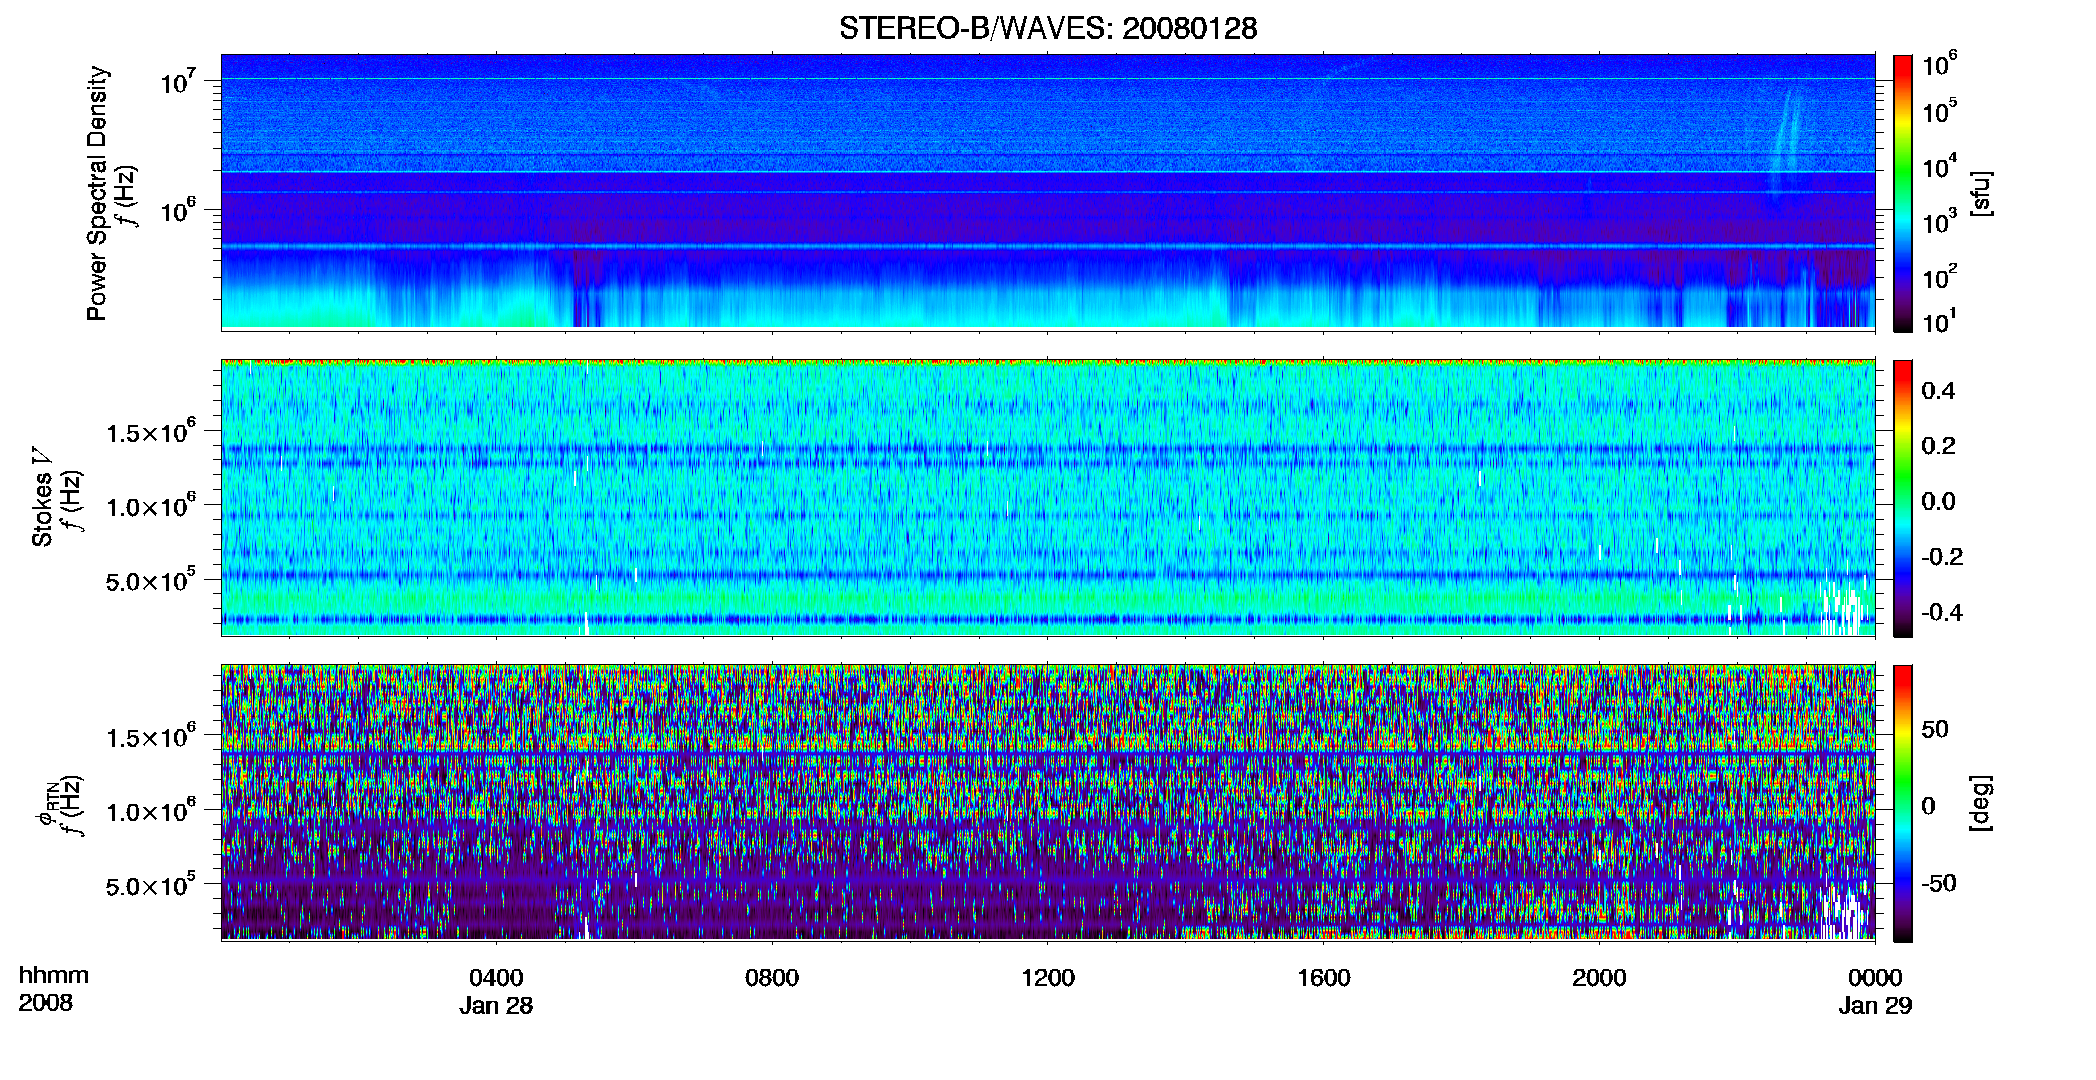Click the [deg] colorbar unit label

click(1981, 803)
